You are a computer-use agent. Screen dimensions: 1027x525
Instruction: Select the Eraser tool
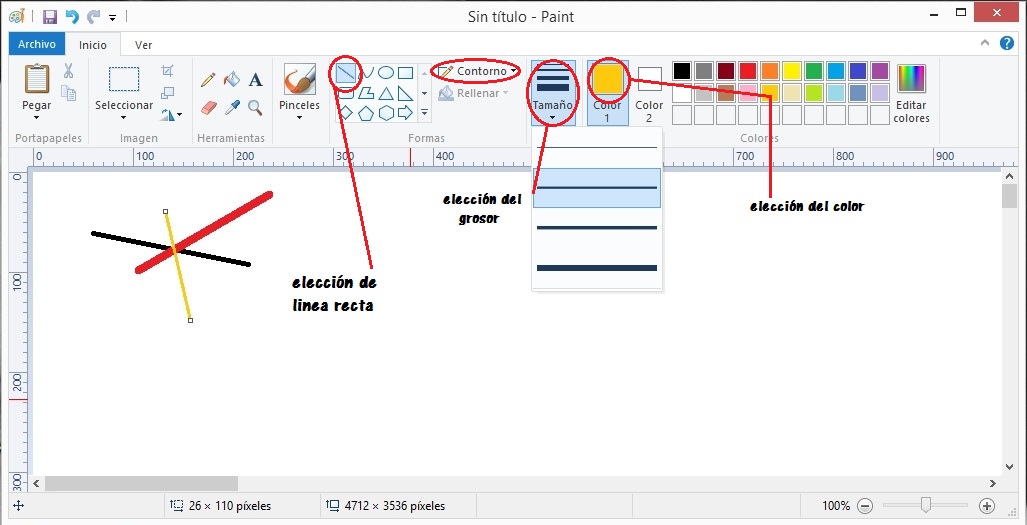coord(208,107)
